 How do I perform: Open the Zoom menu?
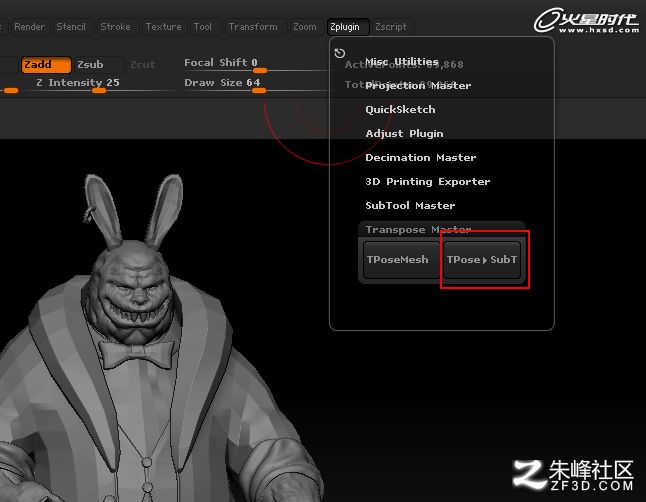tap(305, 27)
